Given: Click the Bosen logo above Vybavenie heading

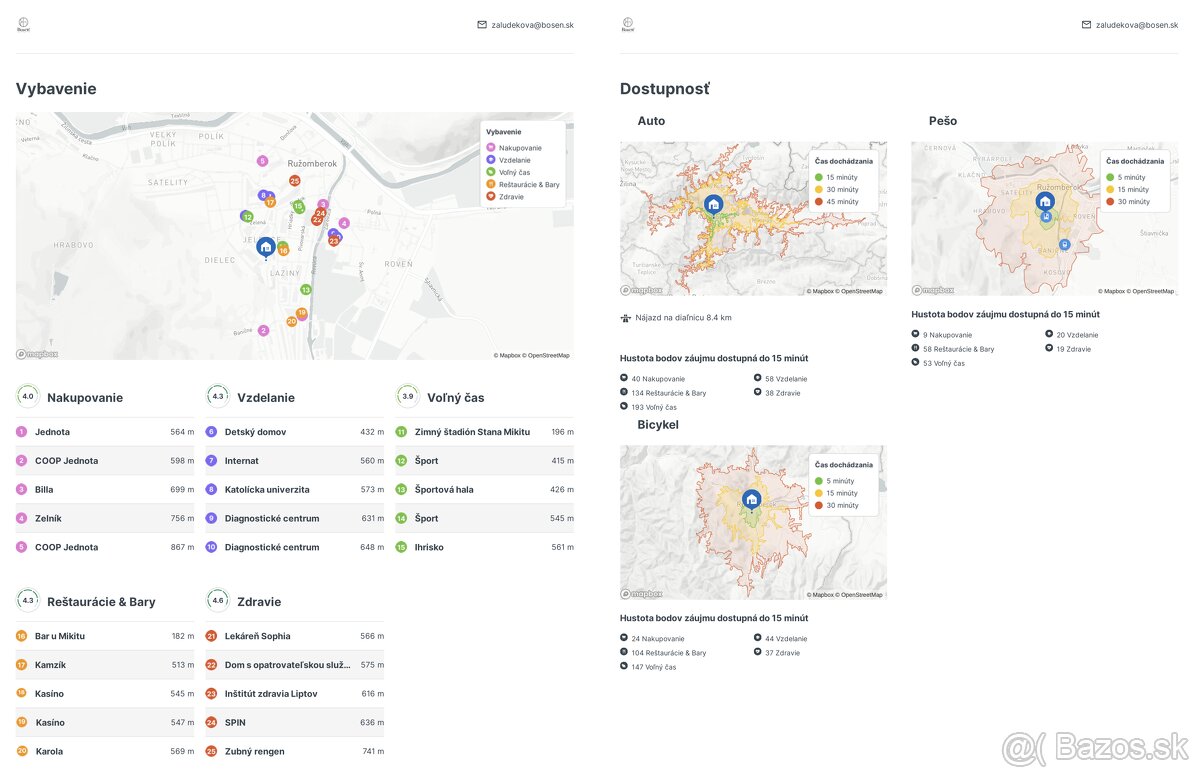Looking at the screenshot, I should 23,25.
